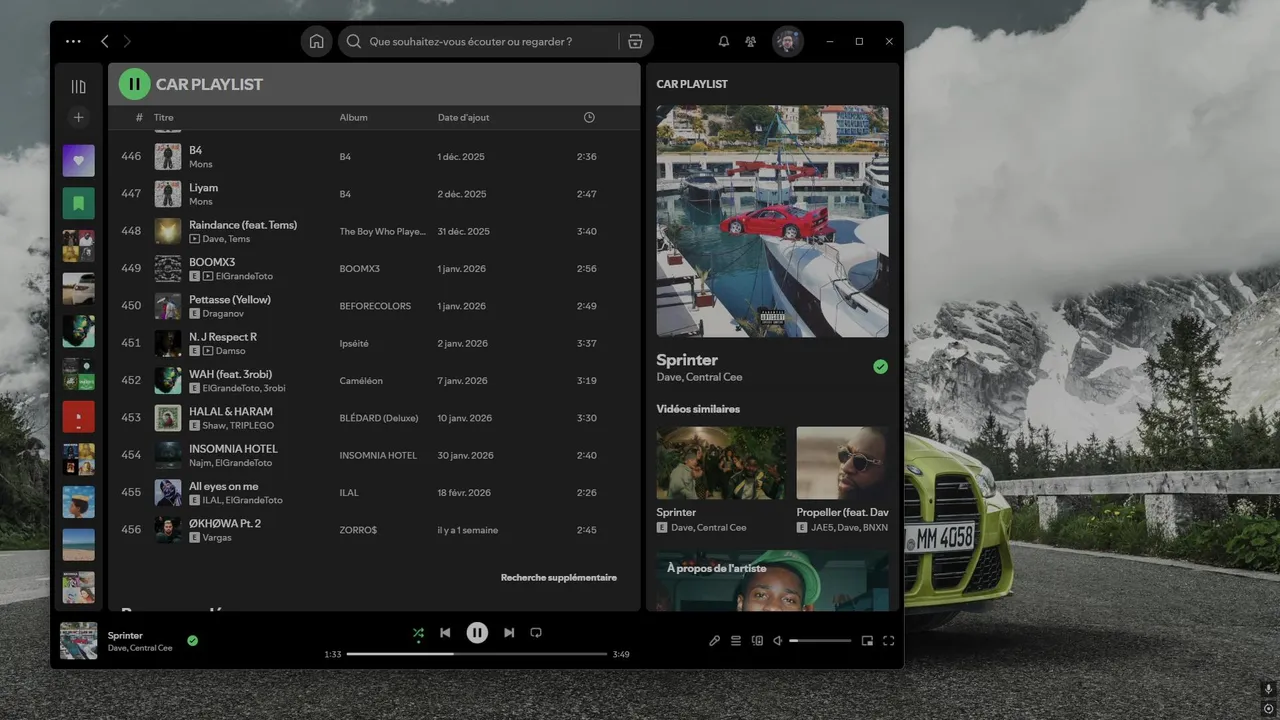
Task: Open connect to a device
Action: 757,641
